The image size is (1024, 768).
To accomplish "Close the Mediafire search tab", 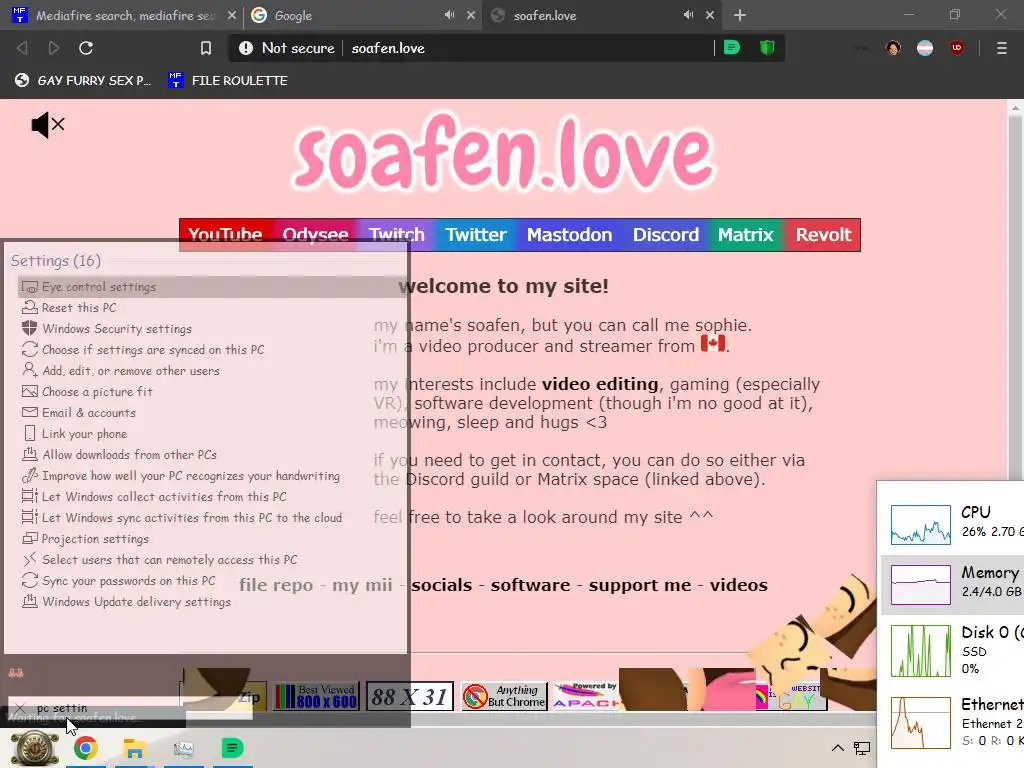I will pos(231,15).
